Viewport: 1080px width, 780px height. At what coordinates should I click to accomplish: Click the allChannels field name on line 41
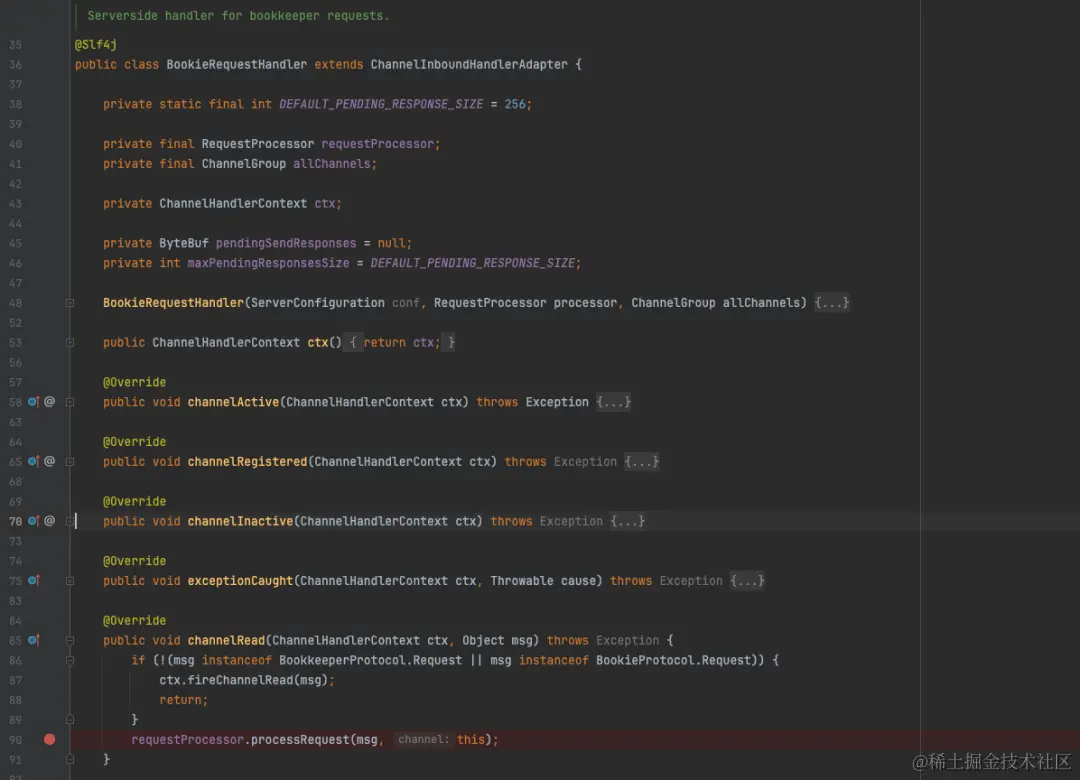click(x=332, y=163)
